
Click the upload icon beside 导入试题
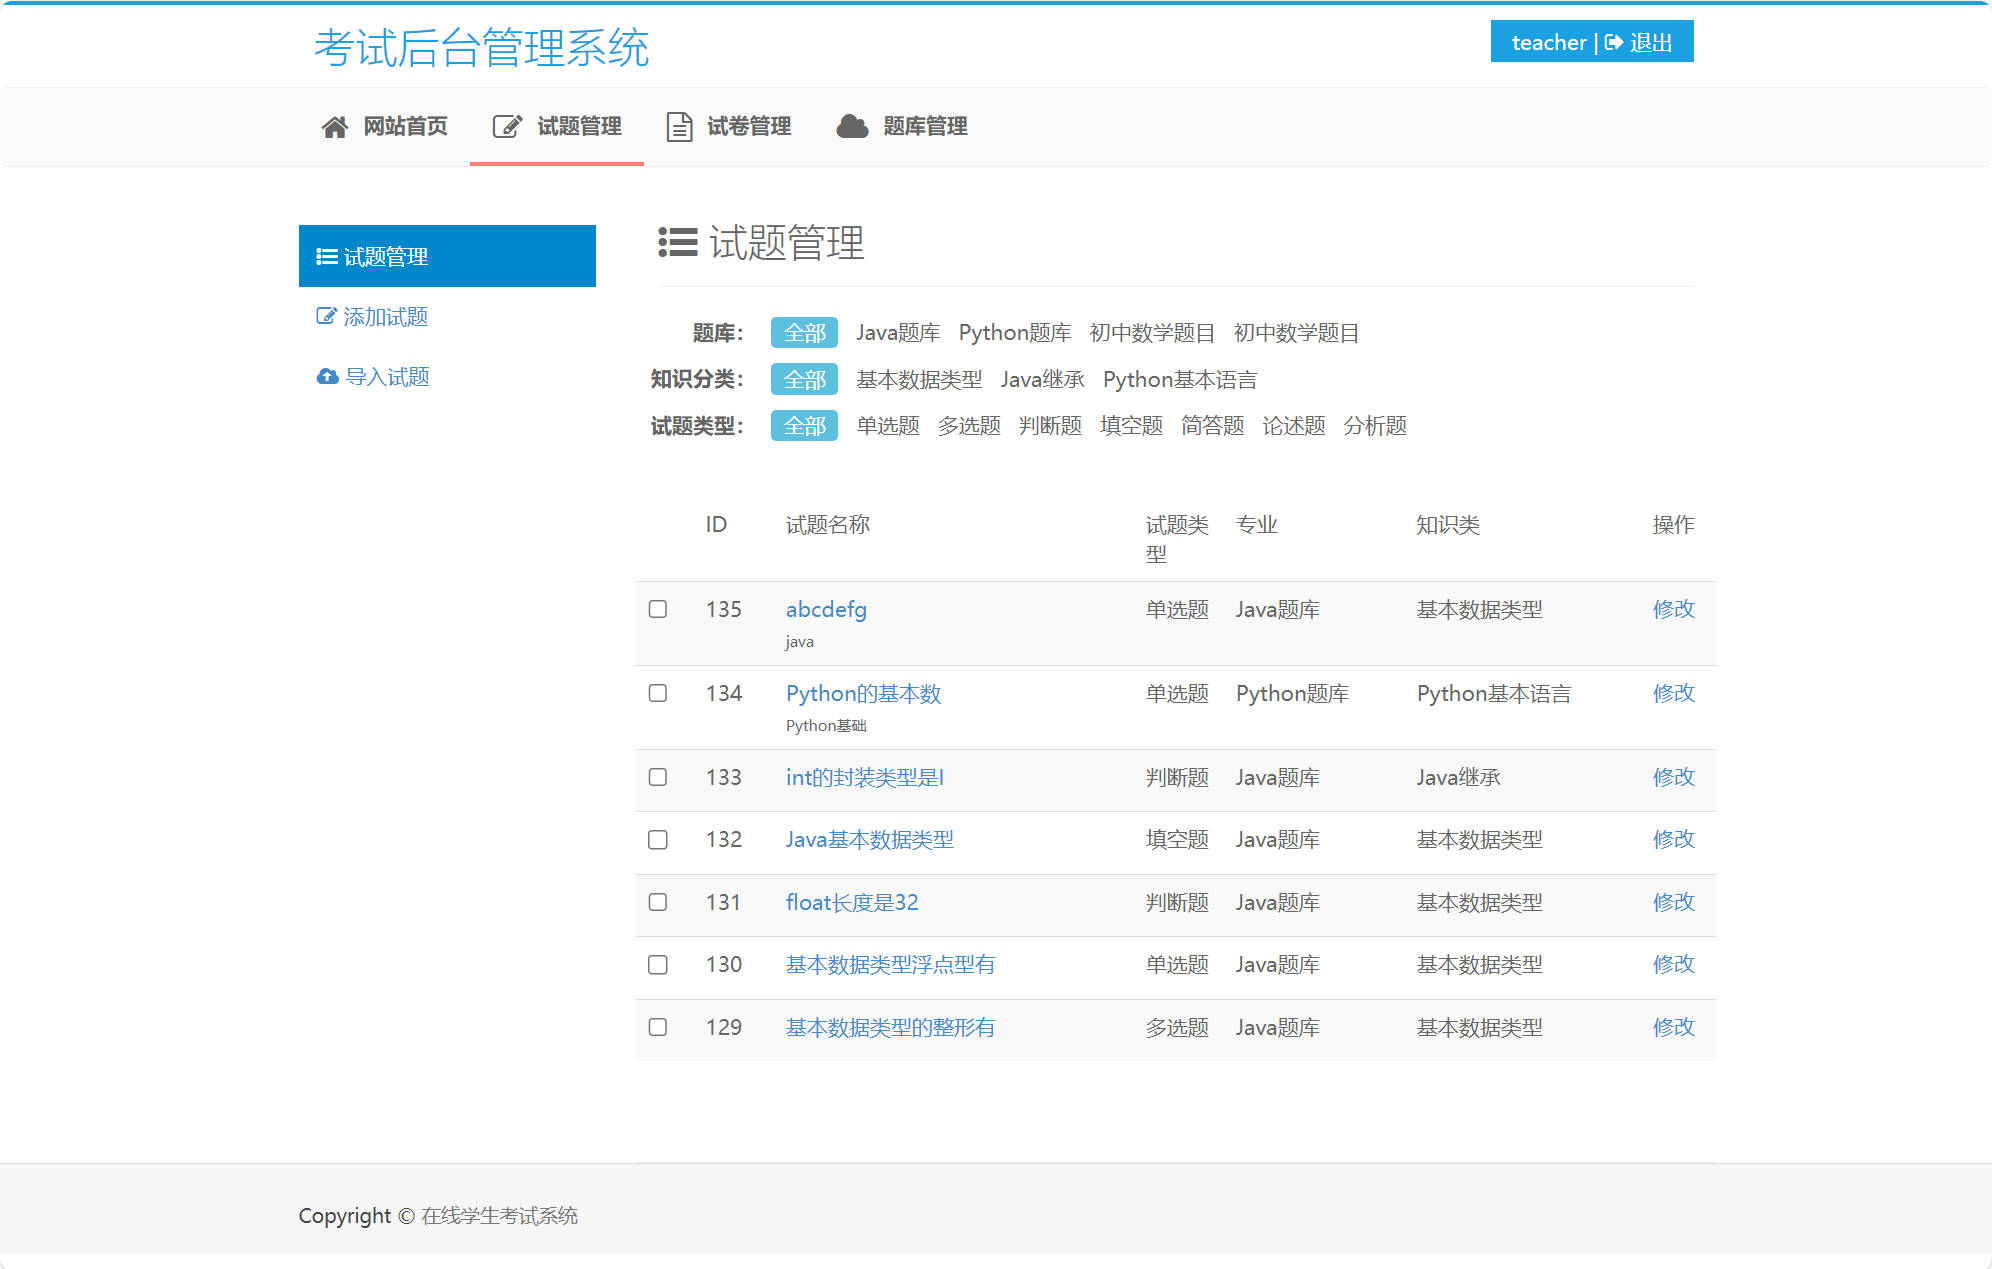327,376
